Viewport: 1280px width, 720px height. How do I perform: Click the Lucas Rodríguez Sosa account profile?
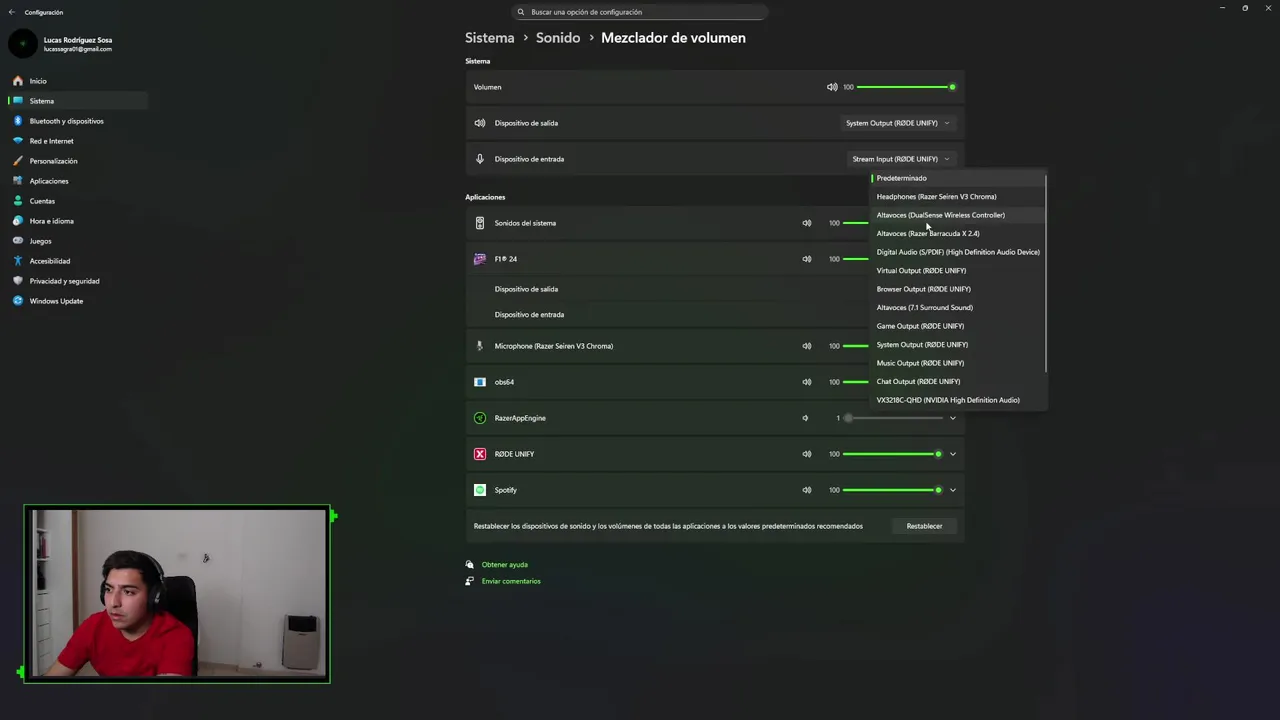[x=62, y=44]
